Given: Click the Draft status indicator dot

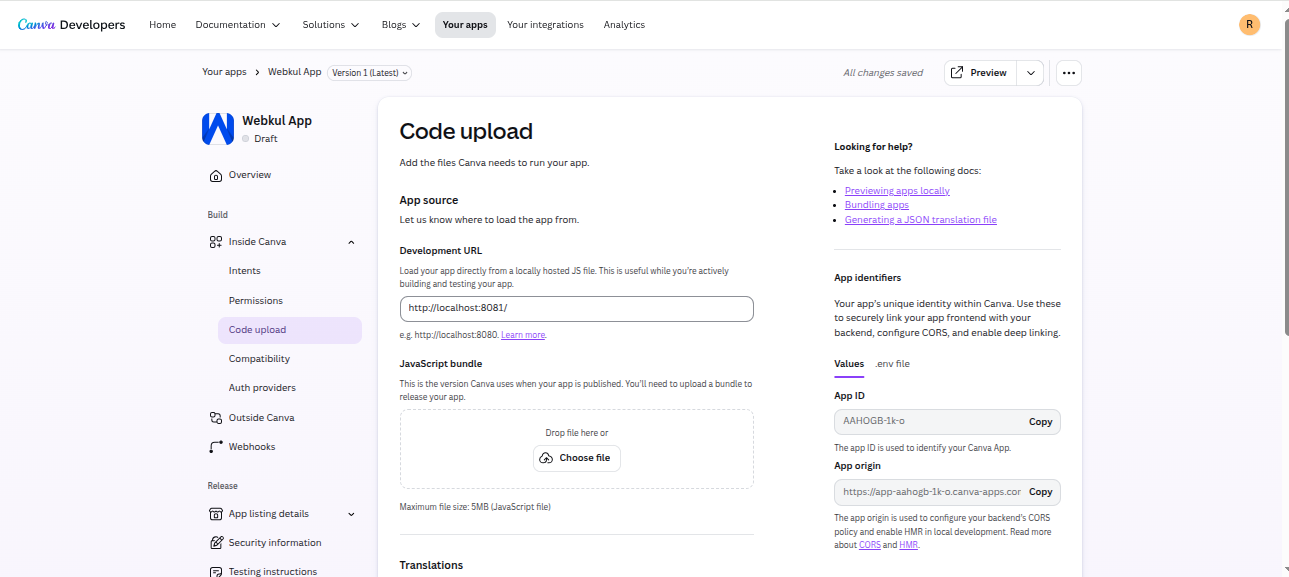Looking at the screenshot, I should point(245,139).
